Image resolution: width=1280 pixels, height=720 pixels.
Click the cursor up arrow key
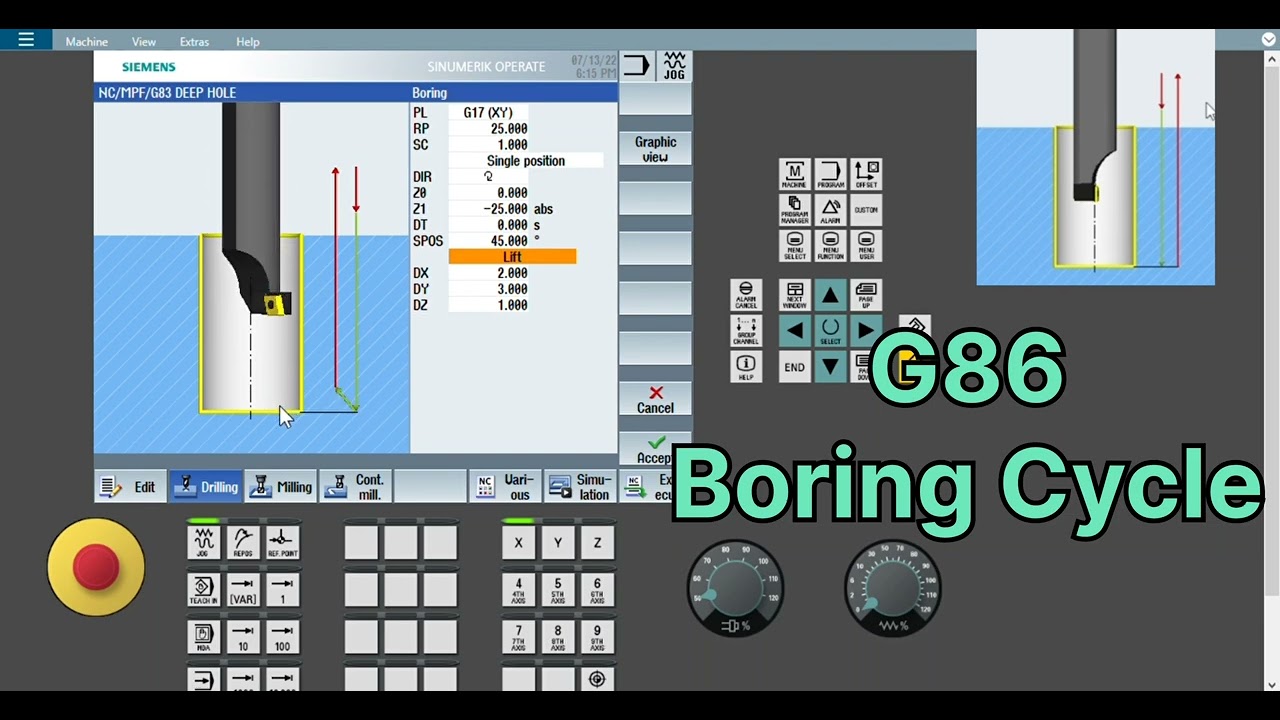(830, 295)
